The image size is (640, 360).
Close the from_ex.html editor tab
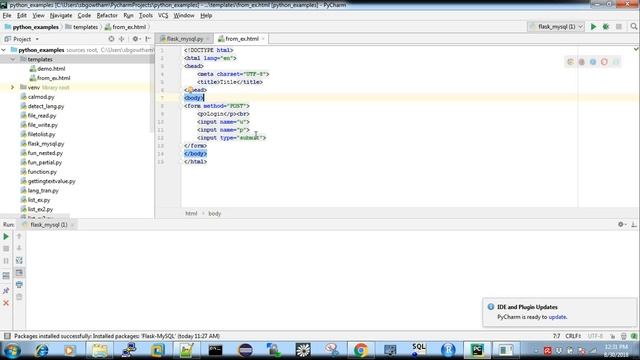263,39
